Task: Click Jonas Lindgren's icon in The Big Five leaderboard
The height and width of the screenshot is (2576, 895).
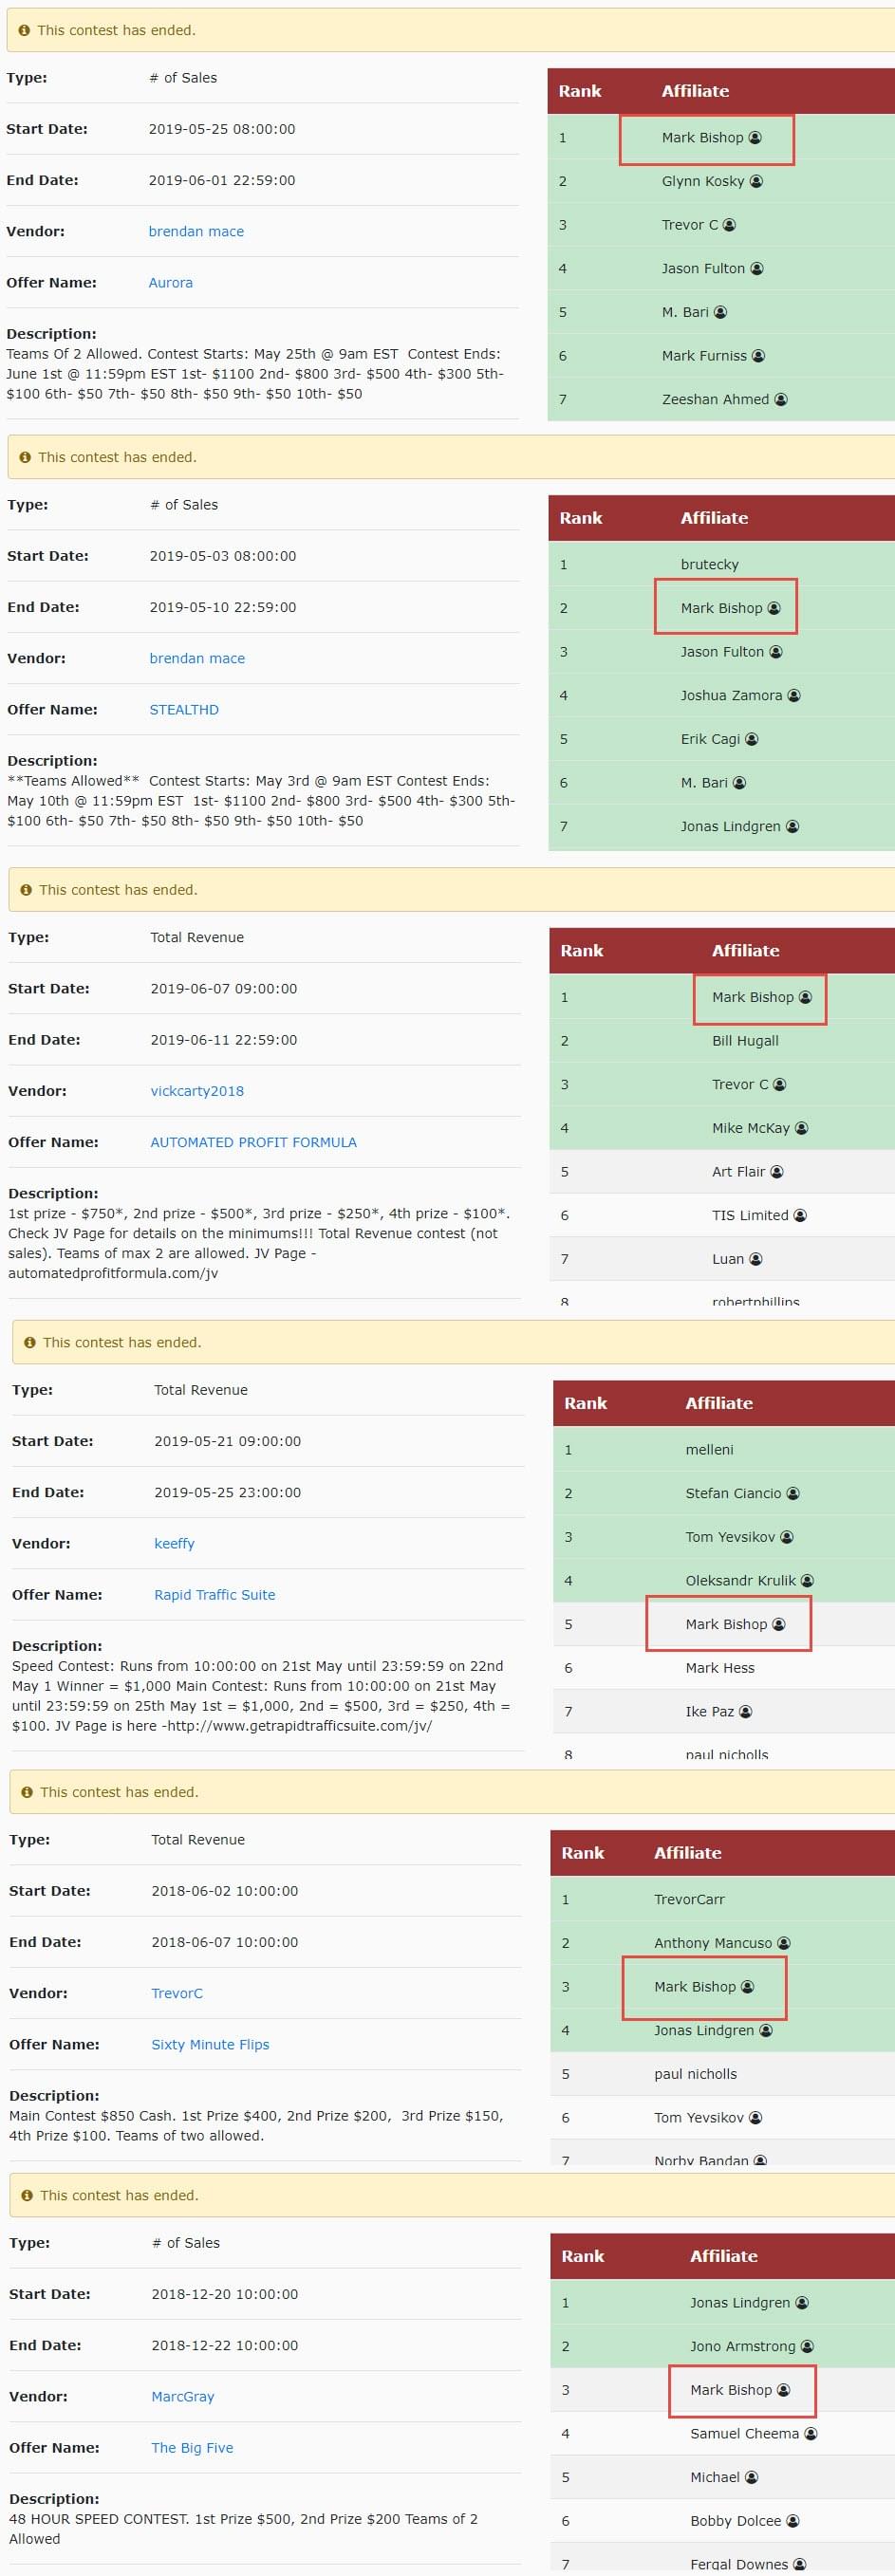Action: [x=802, y=2302]
